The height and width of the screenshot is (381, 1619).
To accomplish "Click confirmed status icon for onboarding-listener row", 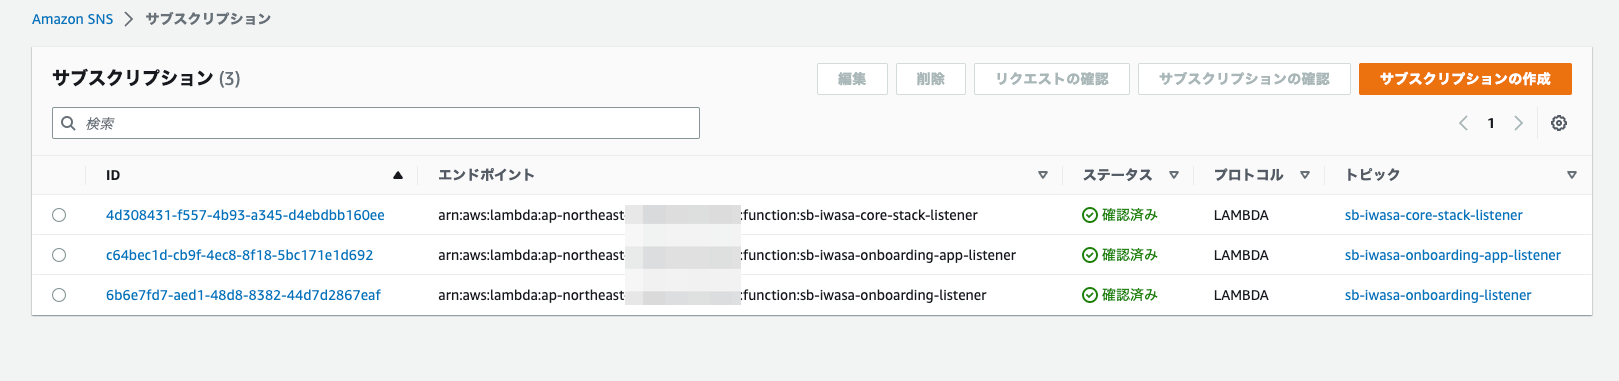I will click(1090, 295).
